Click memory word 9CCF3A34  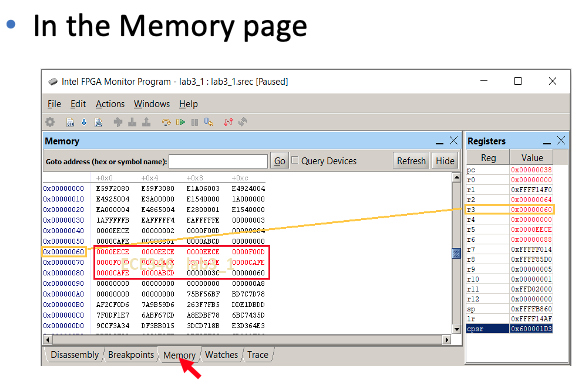point(113,326)
